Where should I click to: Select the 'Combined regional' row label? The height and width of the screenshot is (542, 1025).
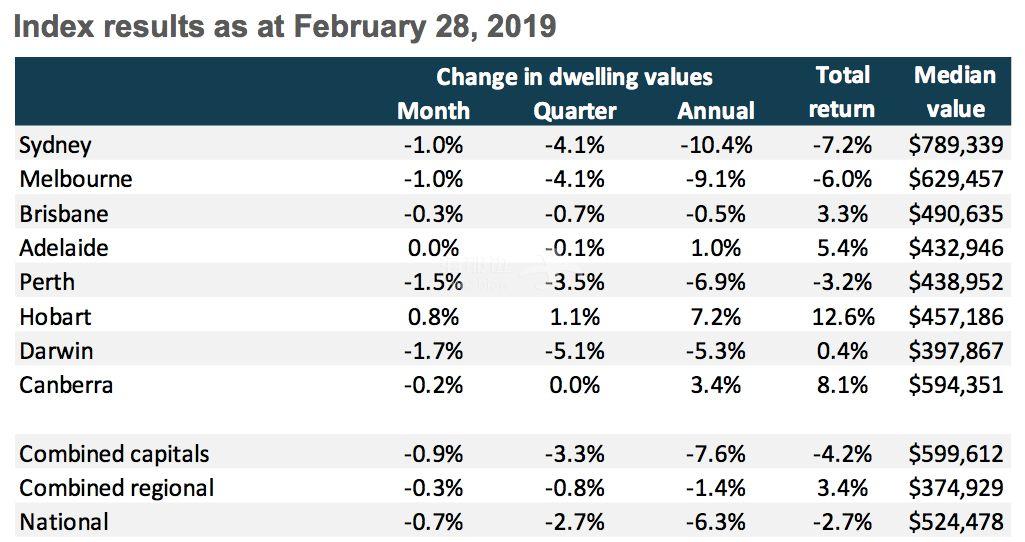117,488
